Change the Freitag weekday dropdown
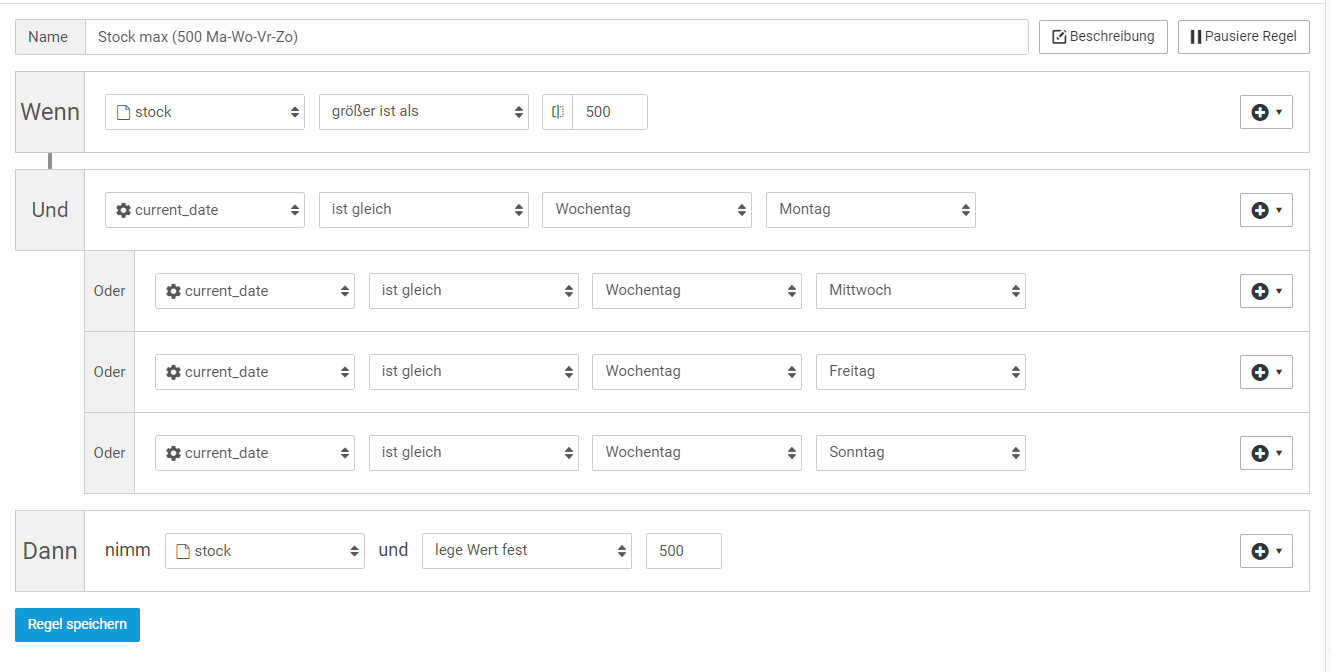Screen dimensions: 1331x672 coord(921,372)
